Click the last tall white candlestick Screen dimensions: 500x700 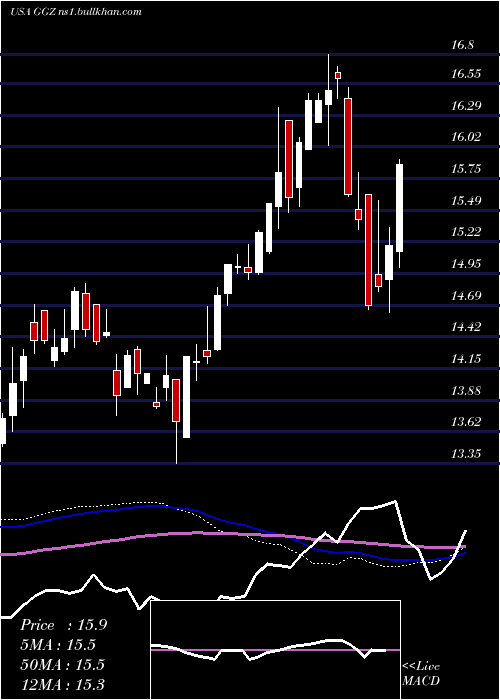pyautogui.click(x=399, y=208)
